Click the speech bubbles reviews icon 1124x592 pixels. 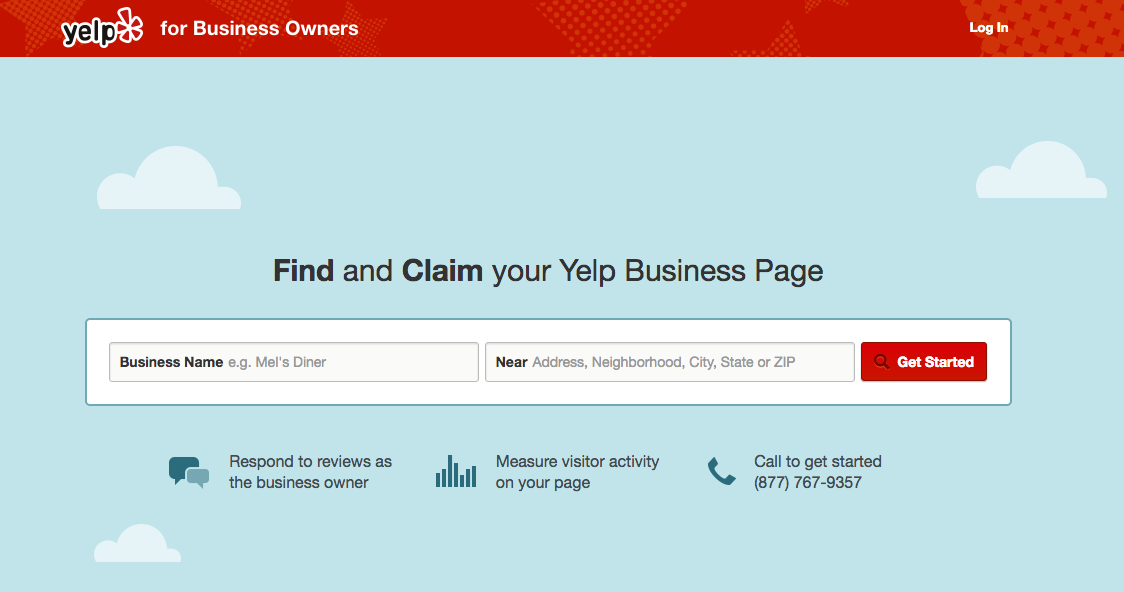click(x=189, y=472)
